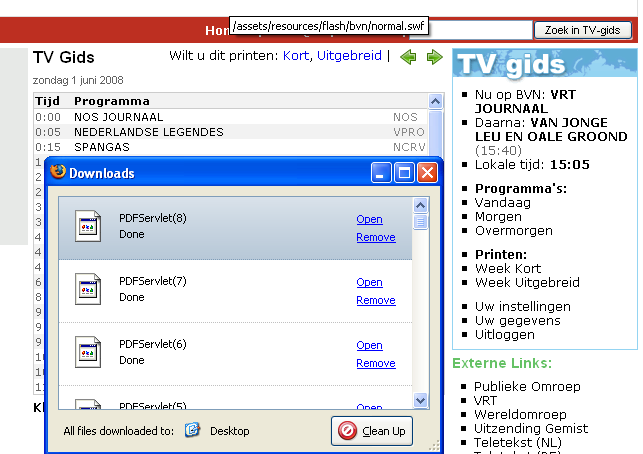The height and width of the screenshot is (454, 643).
Task: Open Uw instellingen settings link
Action: [523, 307]
